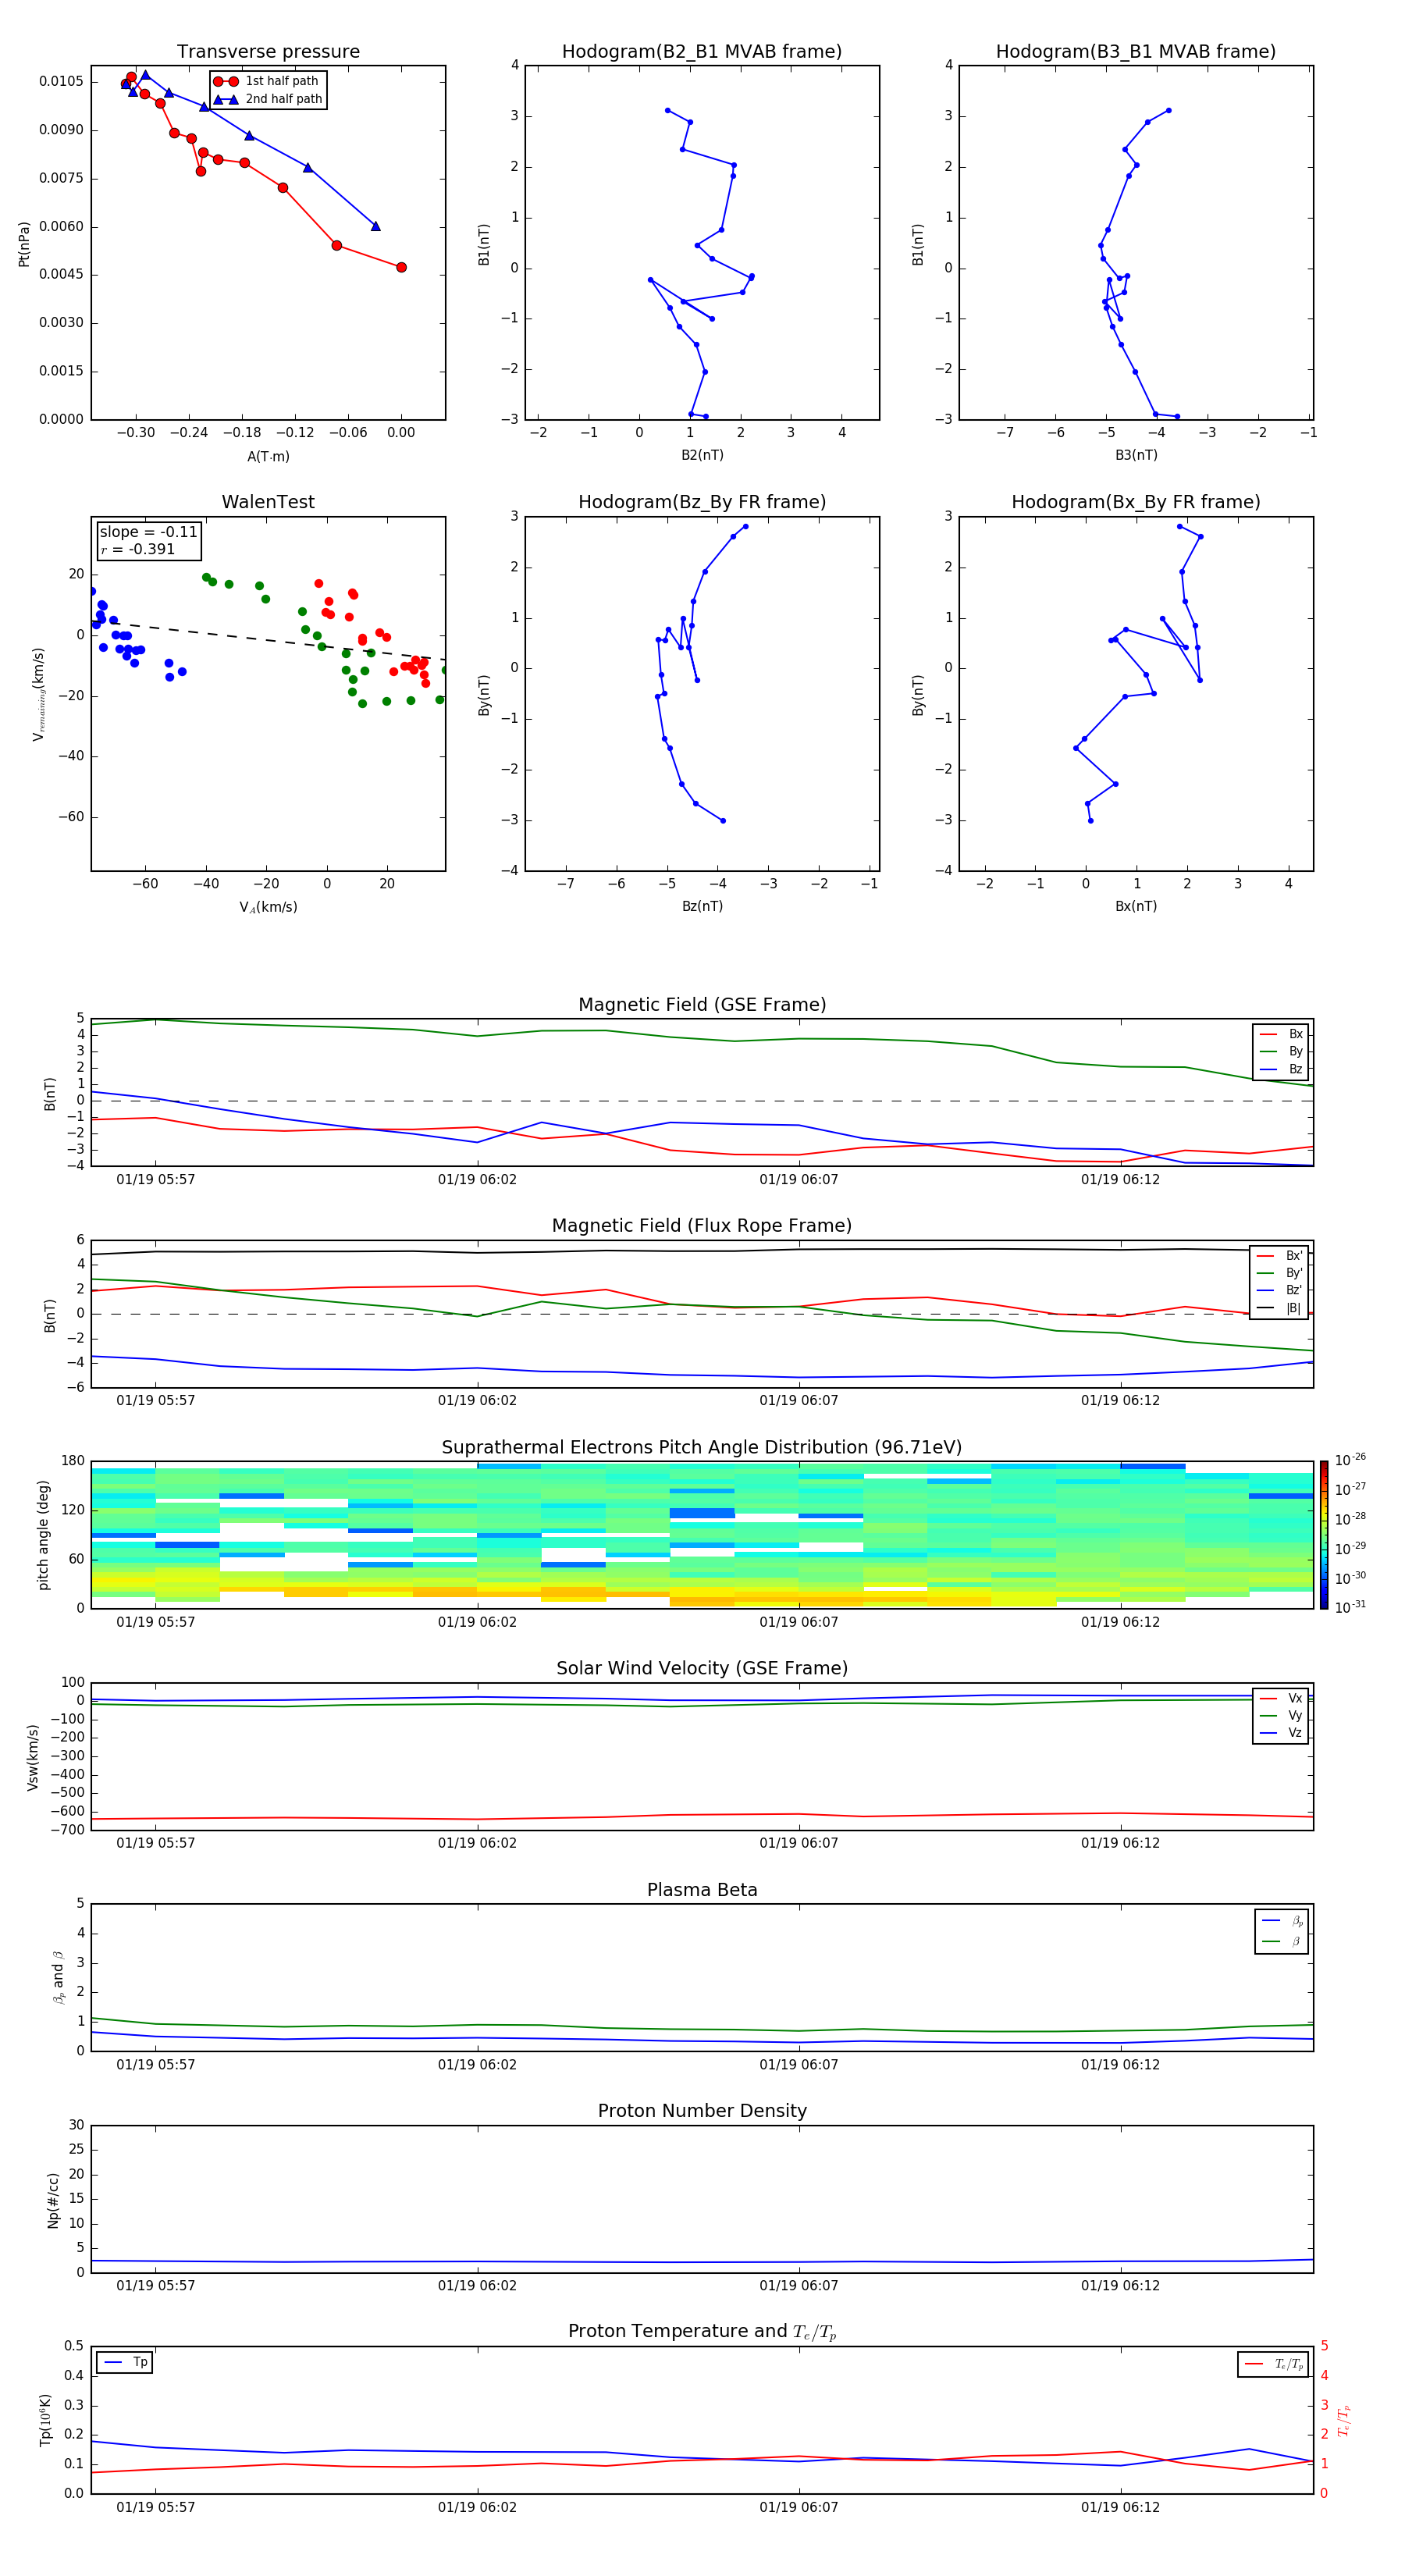Click the Plasma Beta legend box
The height and width of the screenshot is (2576, 1405).
[1281, 1931]
